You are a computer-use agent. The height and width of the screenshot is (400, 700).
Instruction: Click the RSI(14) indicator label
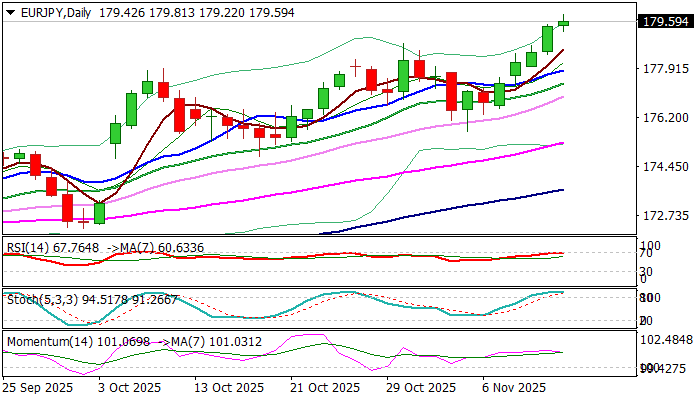coord(27,246)
